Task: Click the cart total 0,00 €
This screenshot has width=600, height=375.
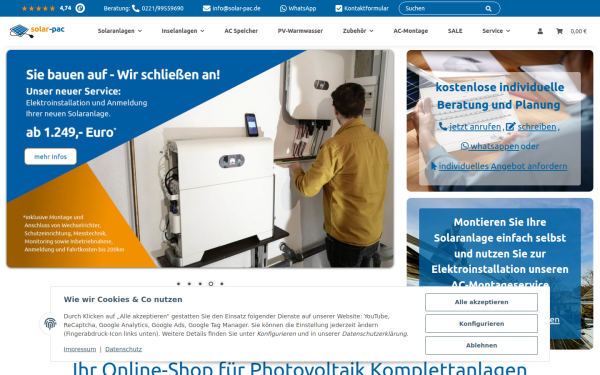Action: 578,31
